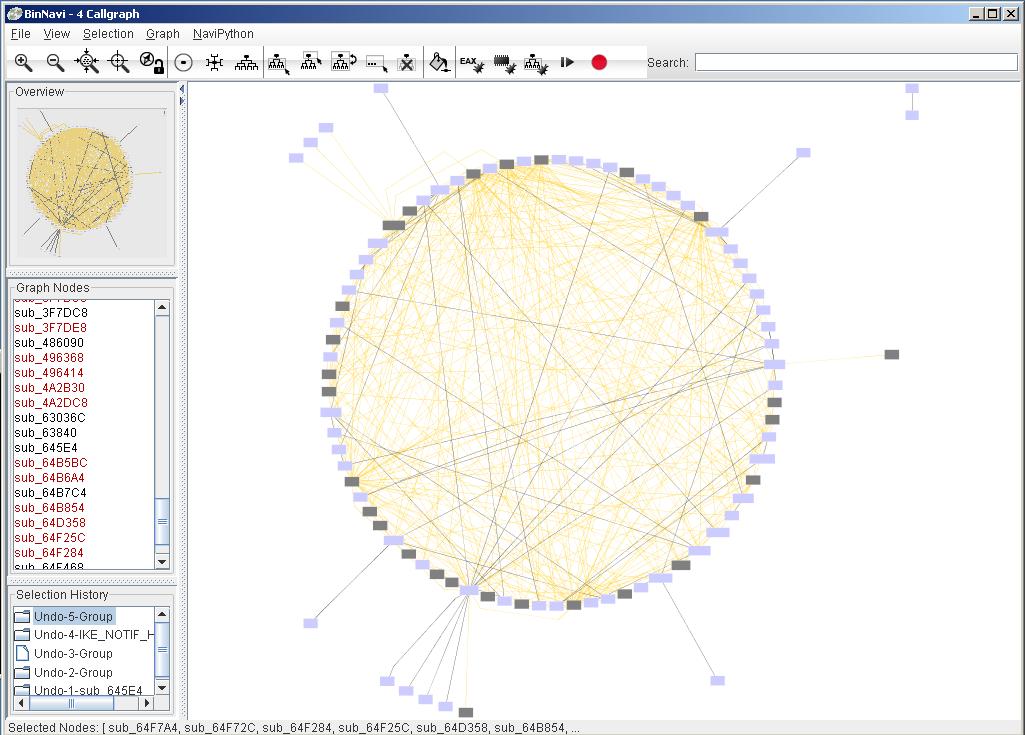Select sub_3F7DE8 in Graph Nodes list
Screen dimensions: 1025x735
(50, 328)
